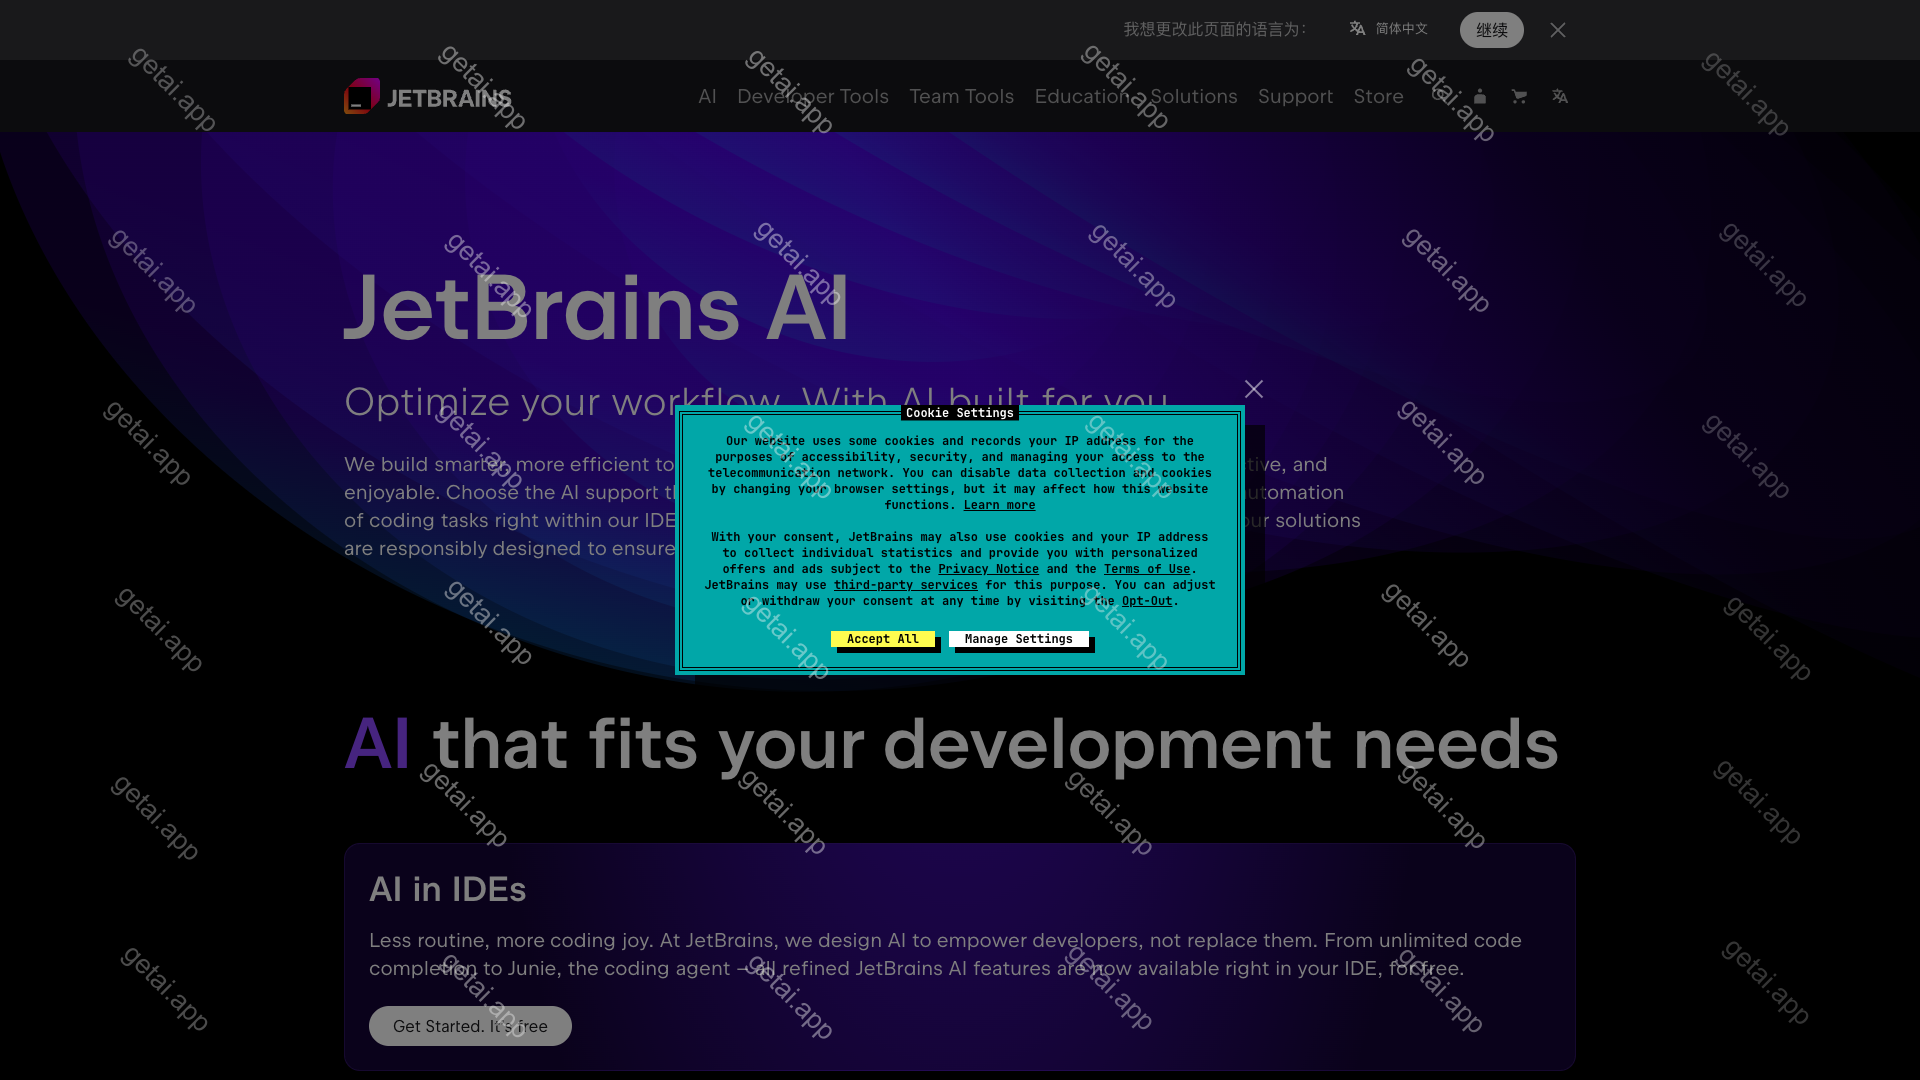This screenshot has height=1080, width=1920.
Task: Open the Store menu
Action: pyautogui.click(x=1378, y=96)
